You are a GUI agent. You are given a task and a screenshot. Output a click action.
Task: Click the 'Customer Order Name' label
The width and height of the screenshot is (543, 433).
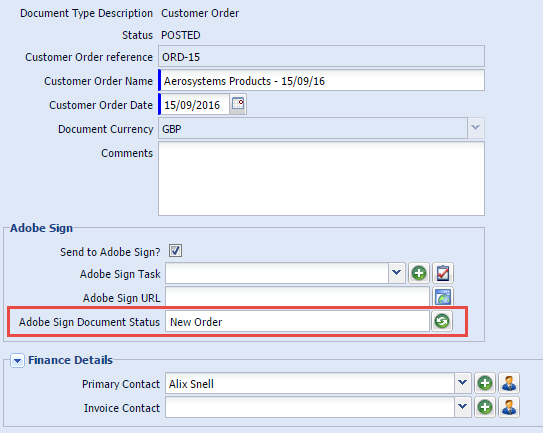coord(98,81)
